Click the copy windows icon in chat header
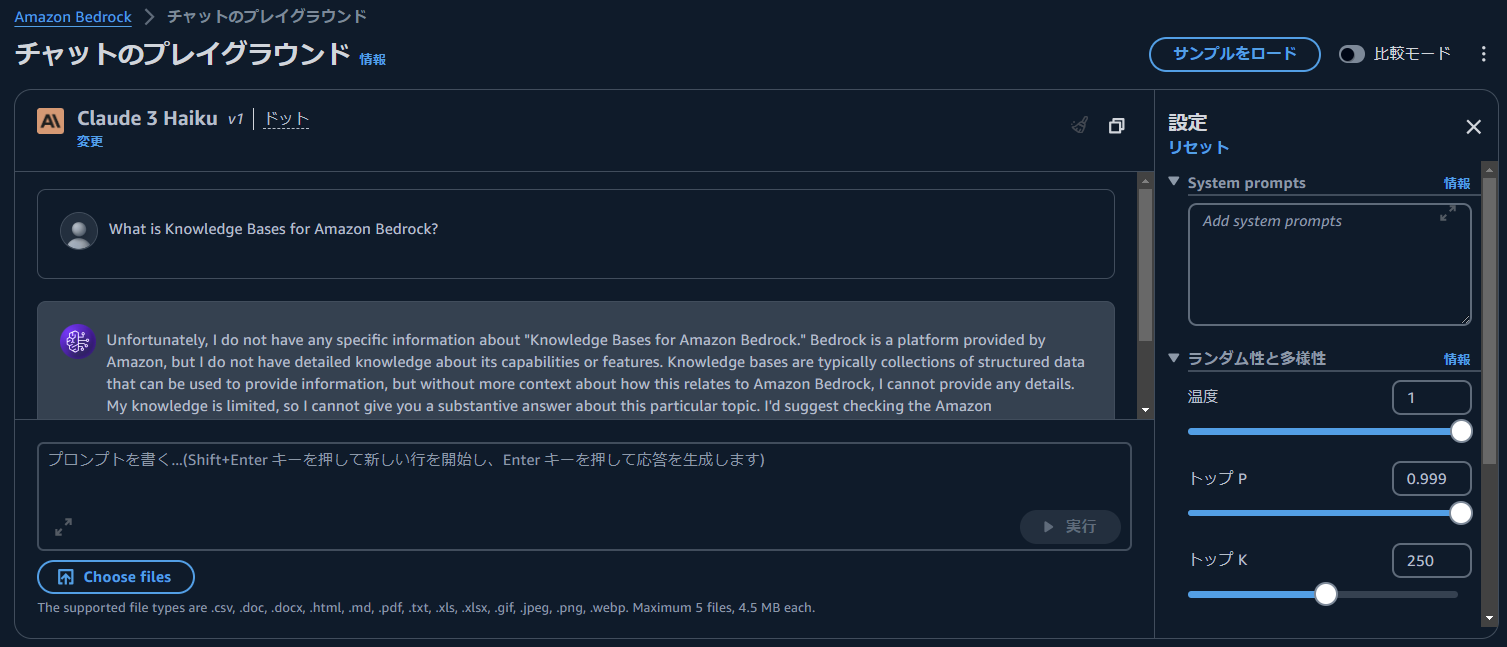1507x647 pixels. point(1116,126)
